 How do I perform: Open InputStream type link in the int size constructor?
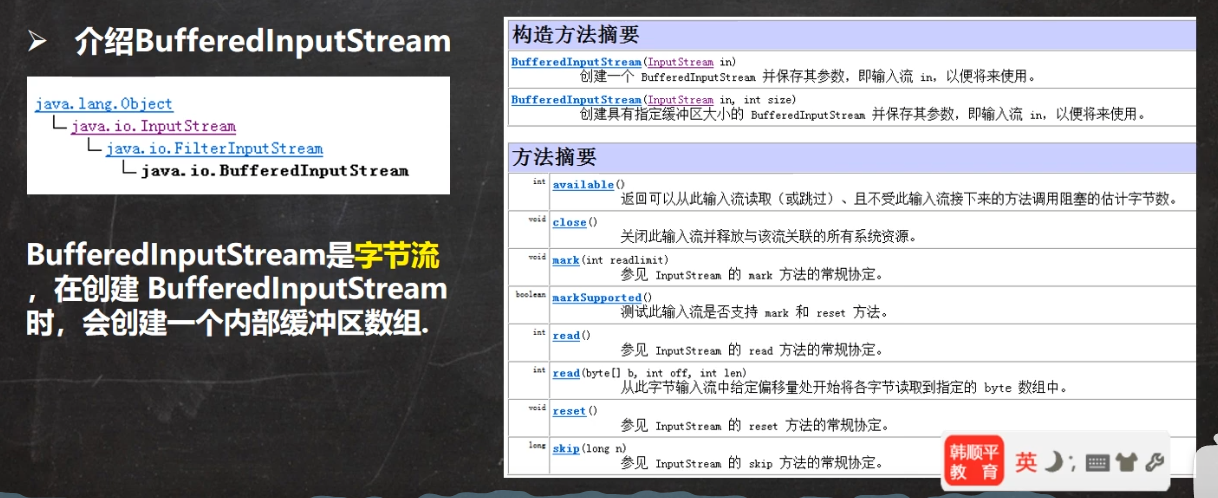[680, 100]
